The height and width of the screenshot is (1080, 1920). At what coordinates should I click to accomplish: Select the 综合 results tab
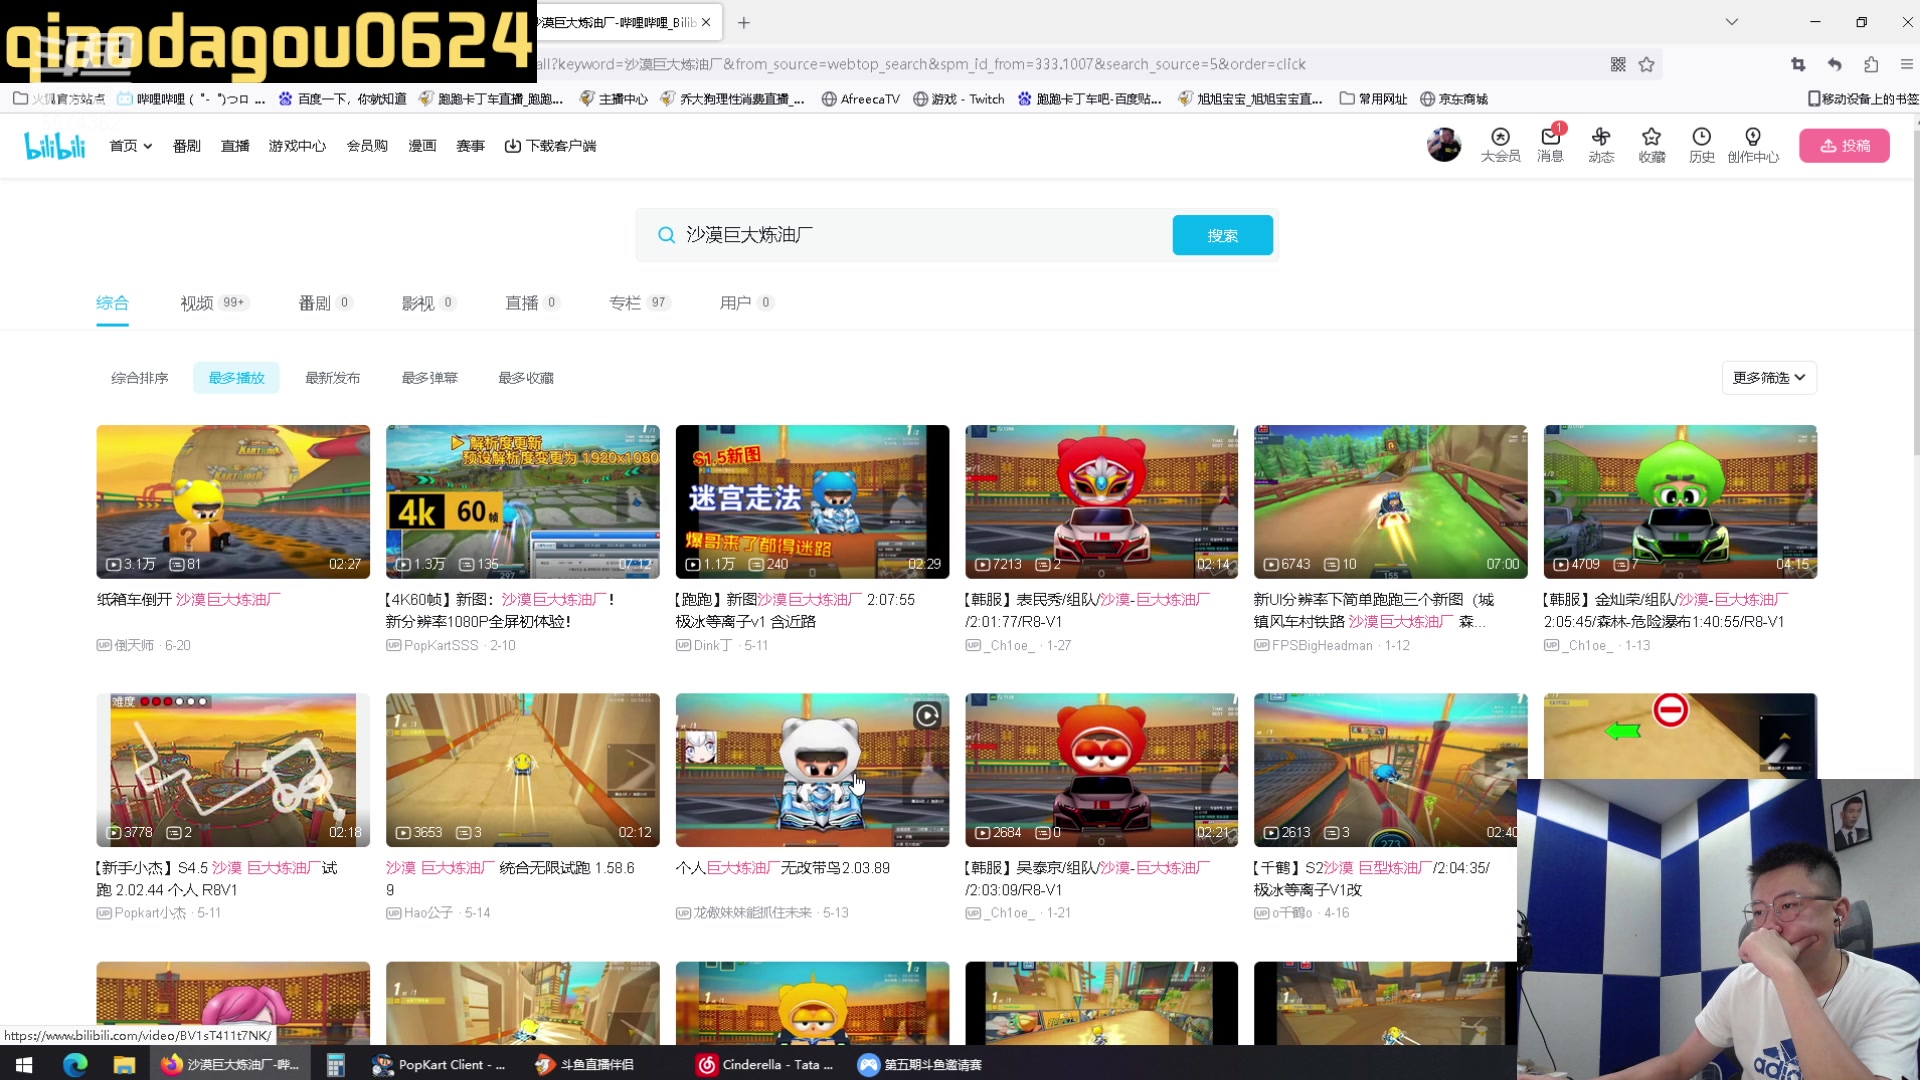[x=112, y=303]
